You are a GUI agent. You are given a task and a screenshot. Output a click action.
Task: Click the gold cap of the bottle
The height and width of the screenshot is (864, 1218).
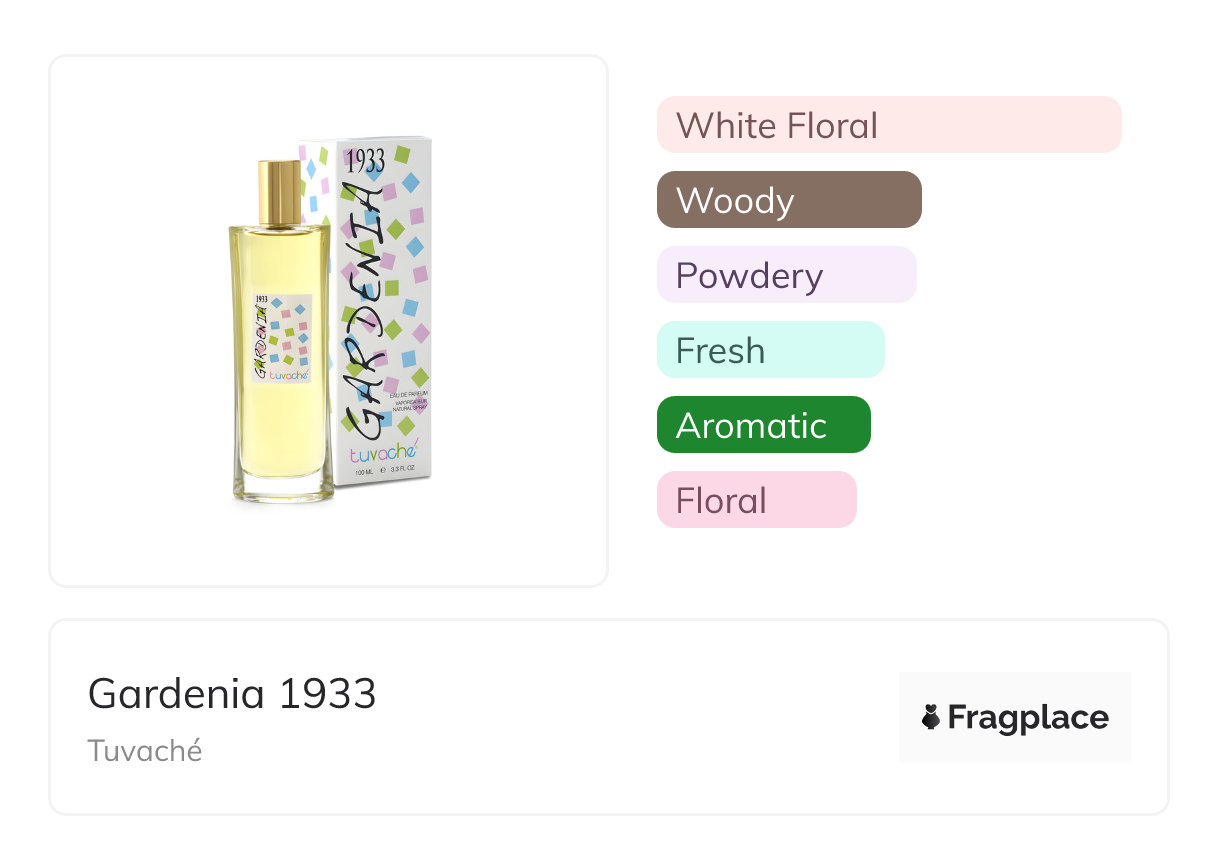pyautogui.click(x=281, y=192)
